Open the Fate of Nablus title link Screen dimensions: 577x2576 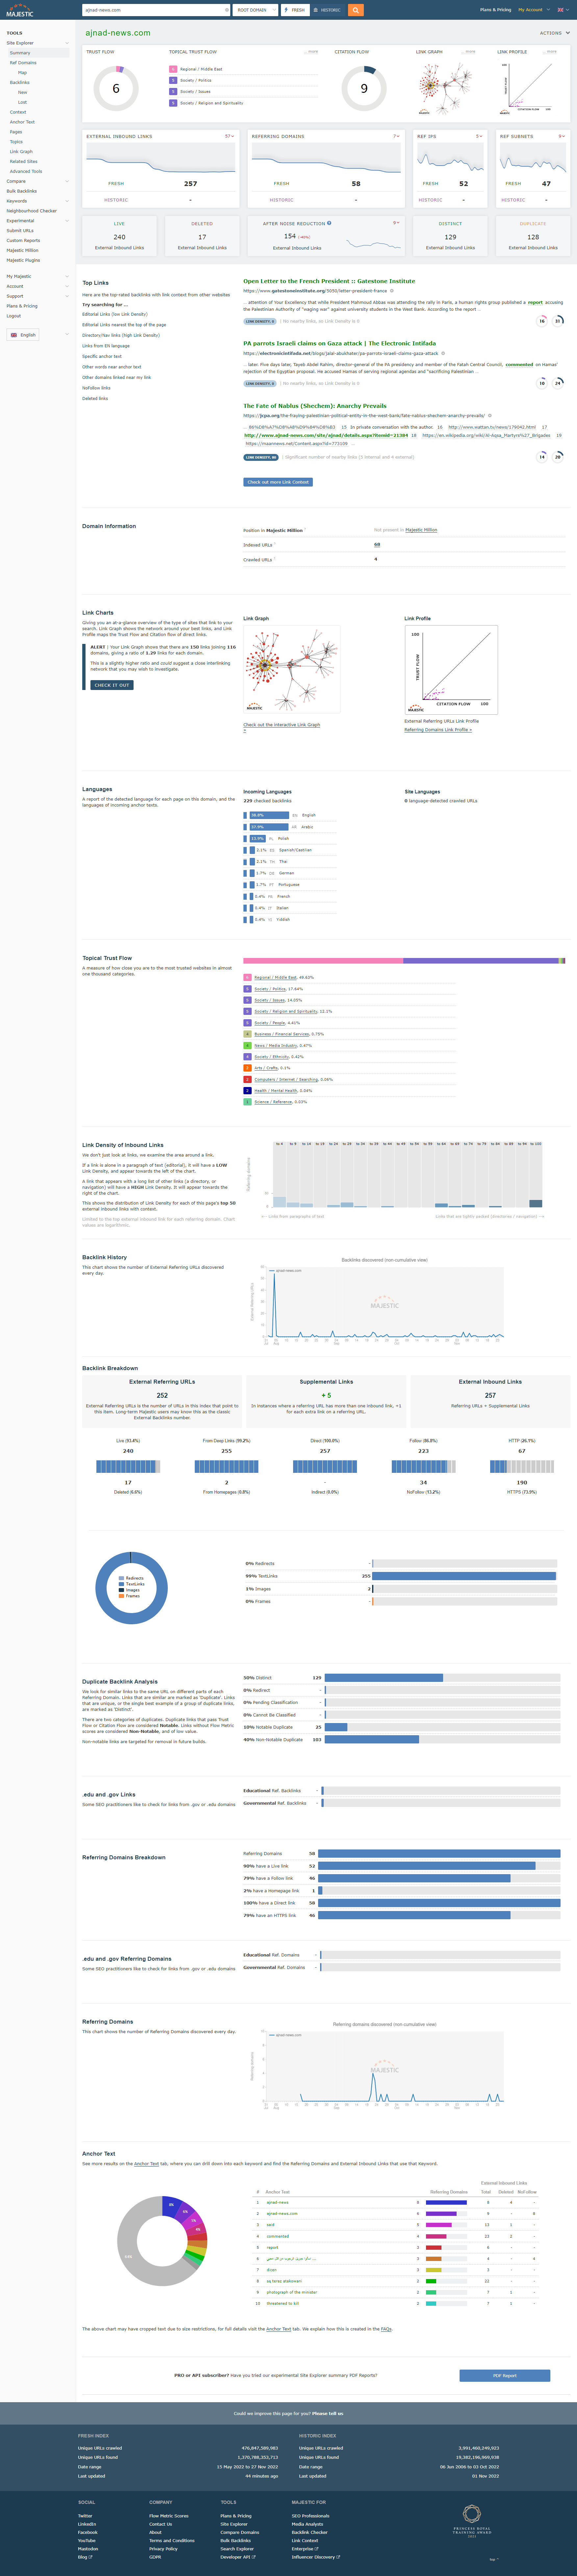(x=315, y=406)
